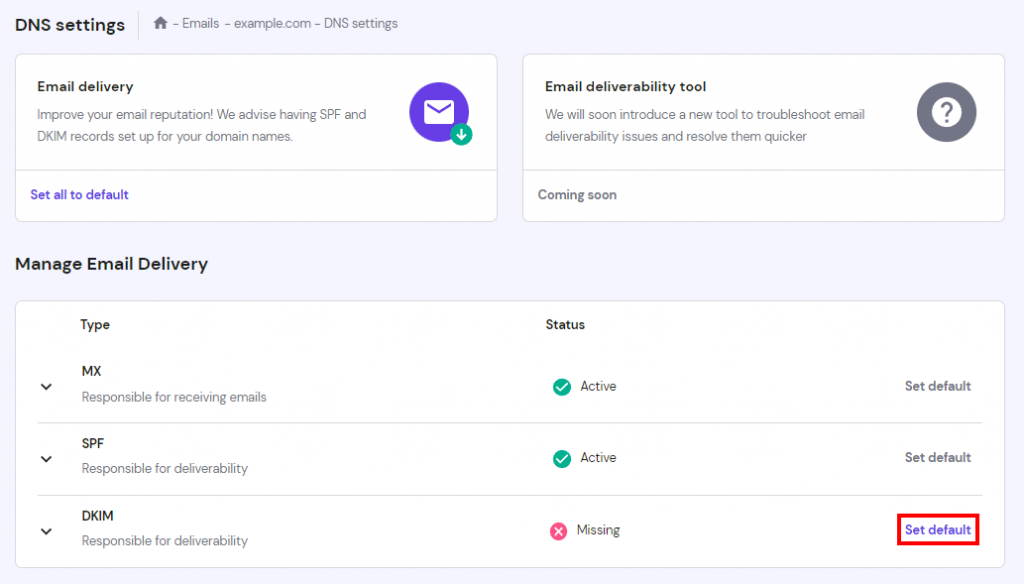Click Set default for the MX record

pyautogui.click(x=937, y=386)
